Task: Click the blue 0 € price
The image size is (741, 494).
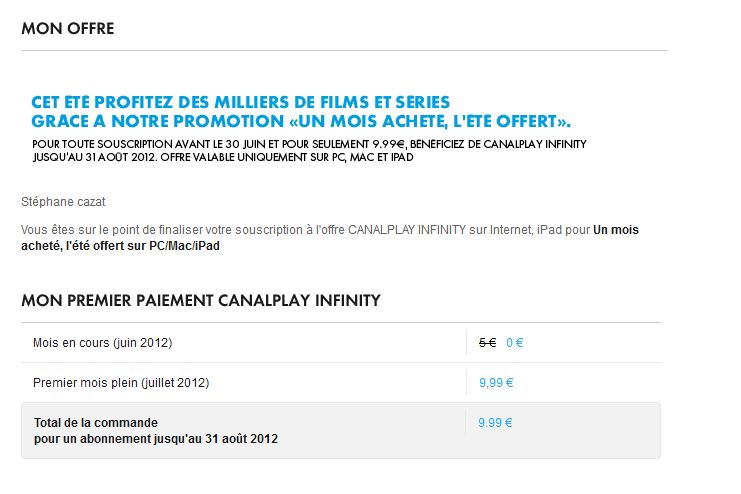Action: (515, 343)
